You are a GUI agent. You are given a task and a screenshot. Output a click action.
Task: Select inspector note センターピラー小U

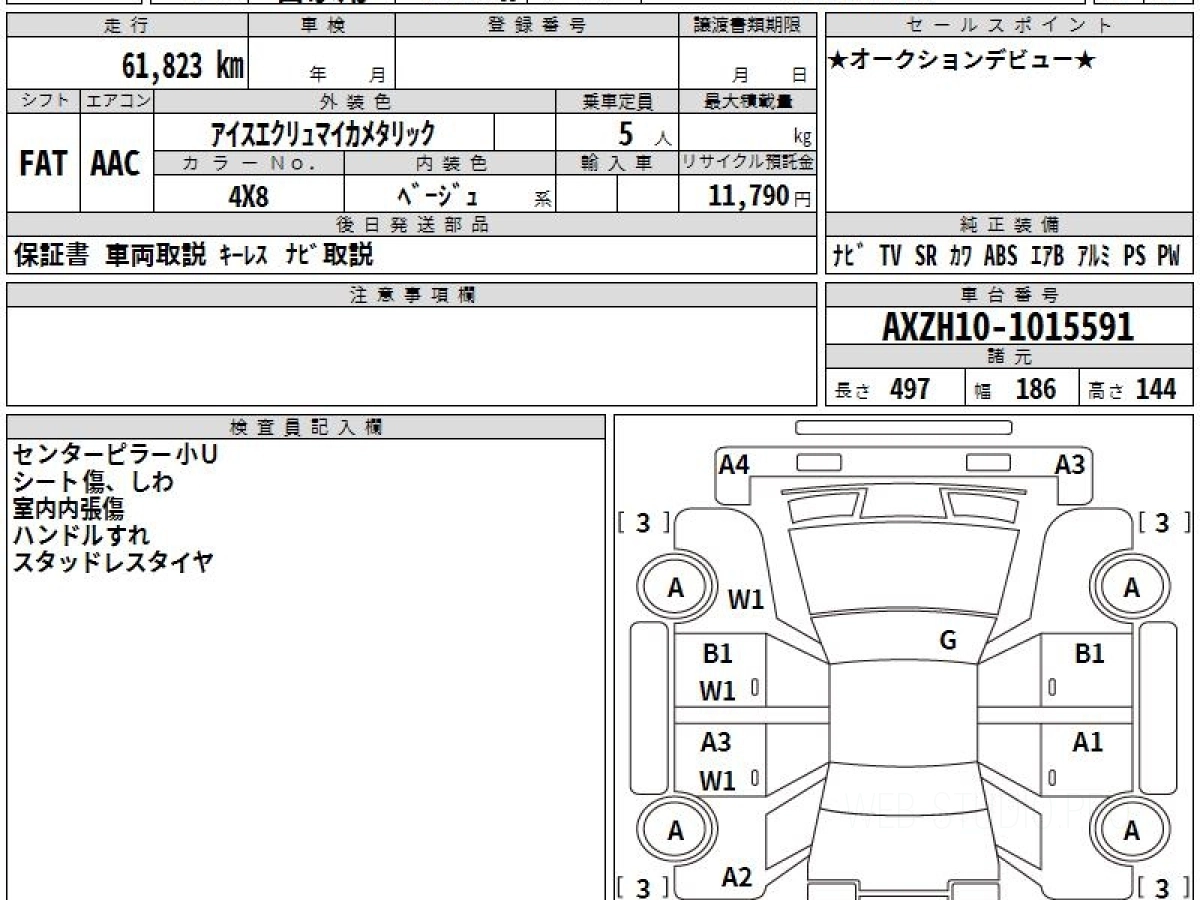coord(115,455)
